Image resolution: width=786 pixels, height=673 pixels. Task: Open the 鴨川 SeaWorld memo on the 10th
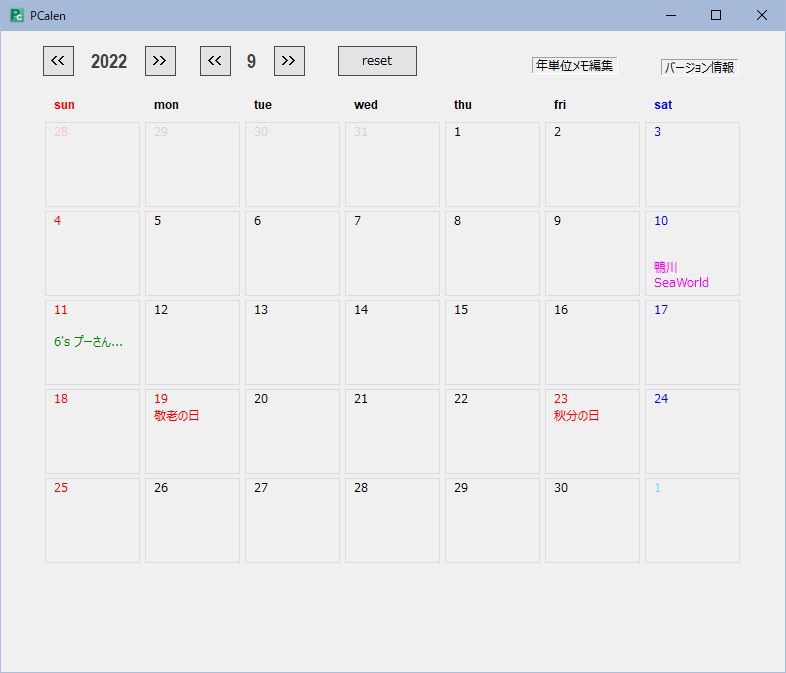coord(681,275)
